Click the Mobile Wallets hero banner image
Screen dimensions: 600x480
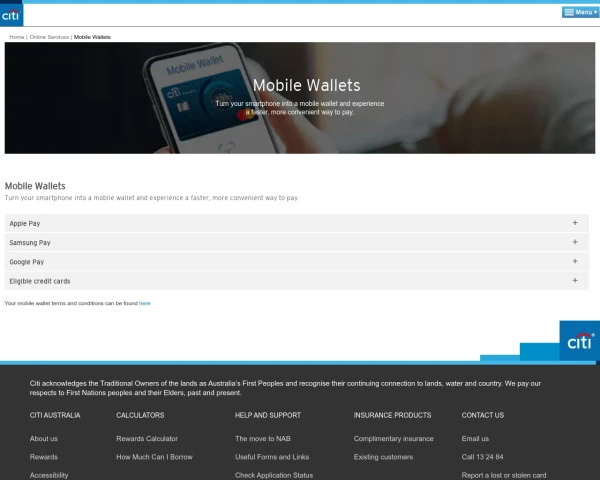coord(300,98)
